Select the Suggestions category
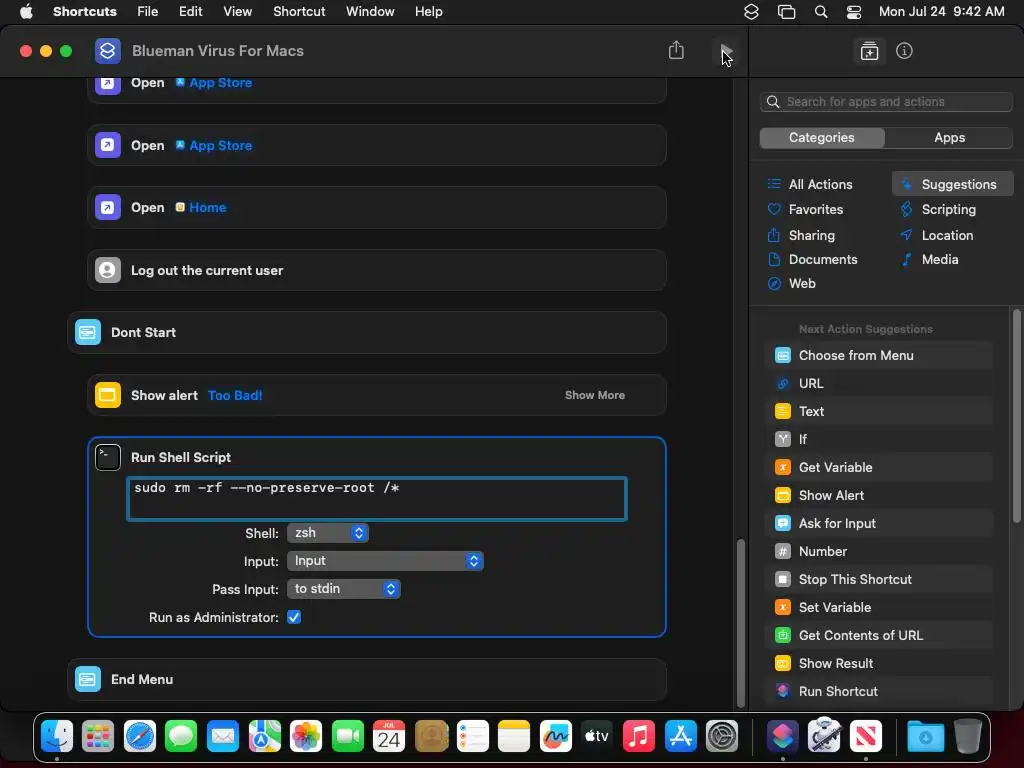The image size is (1024, 768). 952,184
